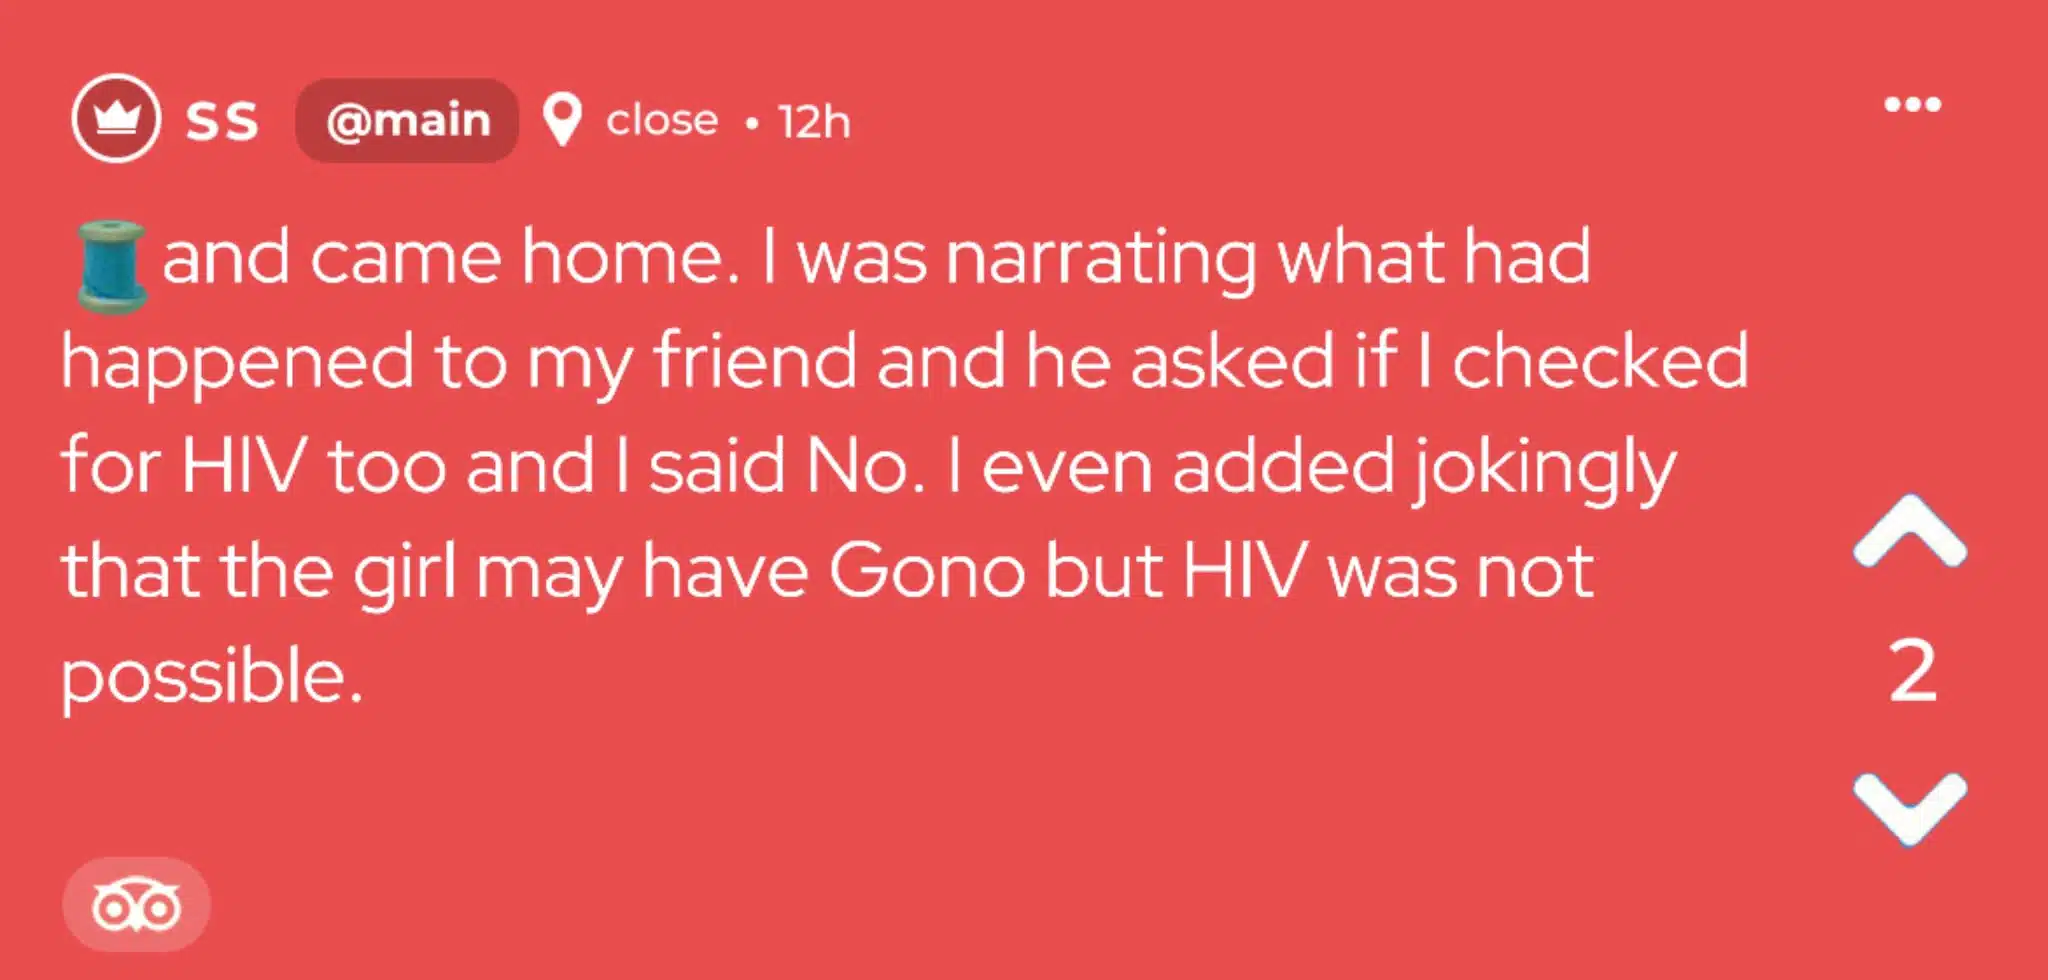Downvote the post with the down arrow

(1909, 805)
